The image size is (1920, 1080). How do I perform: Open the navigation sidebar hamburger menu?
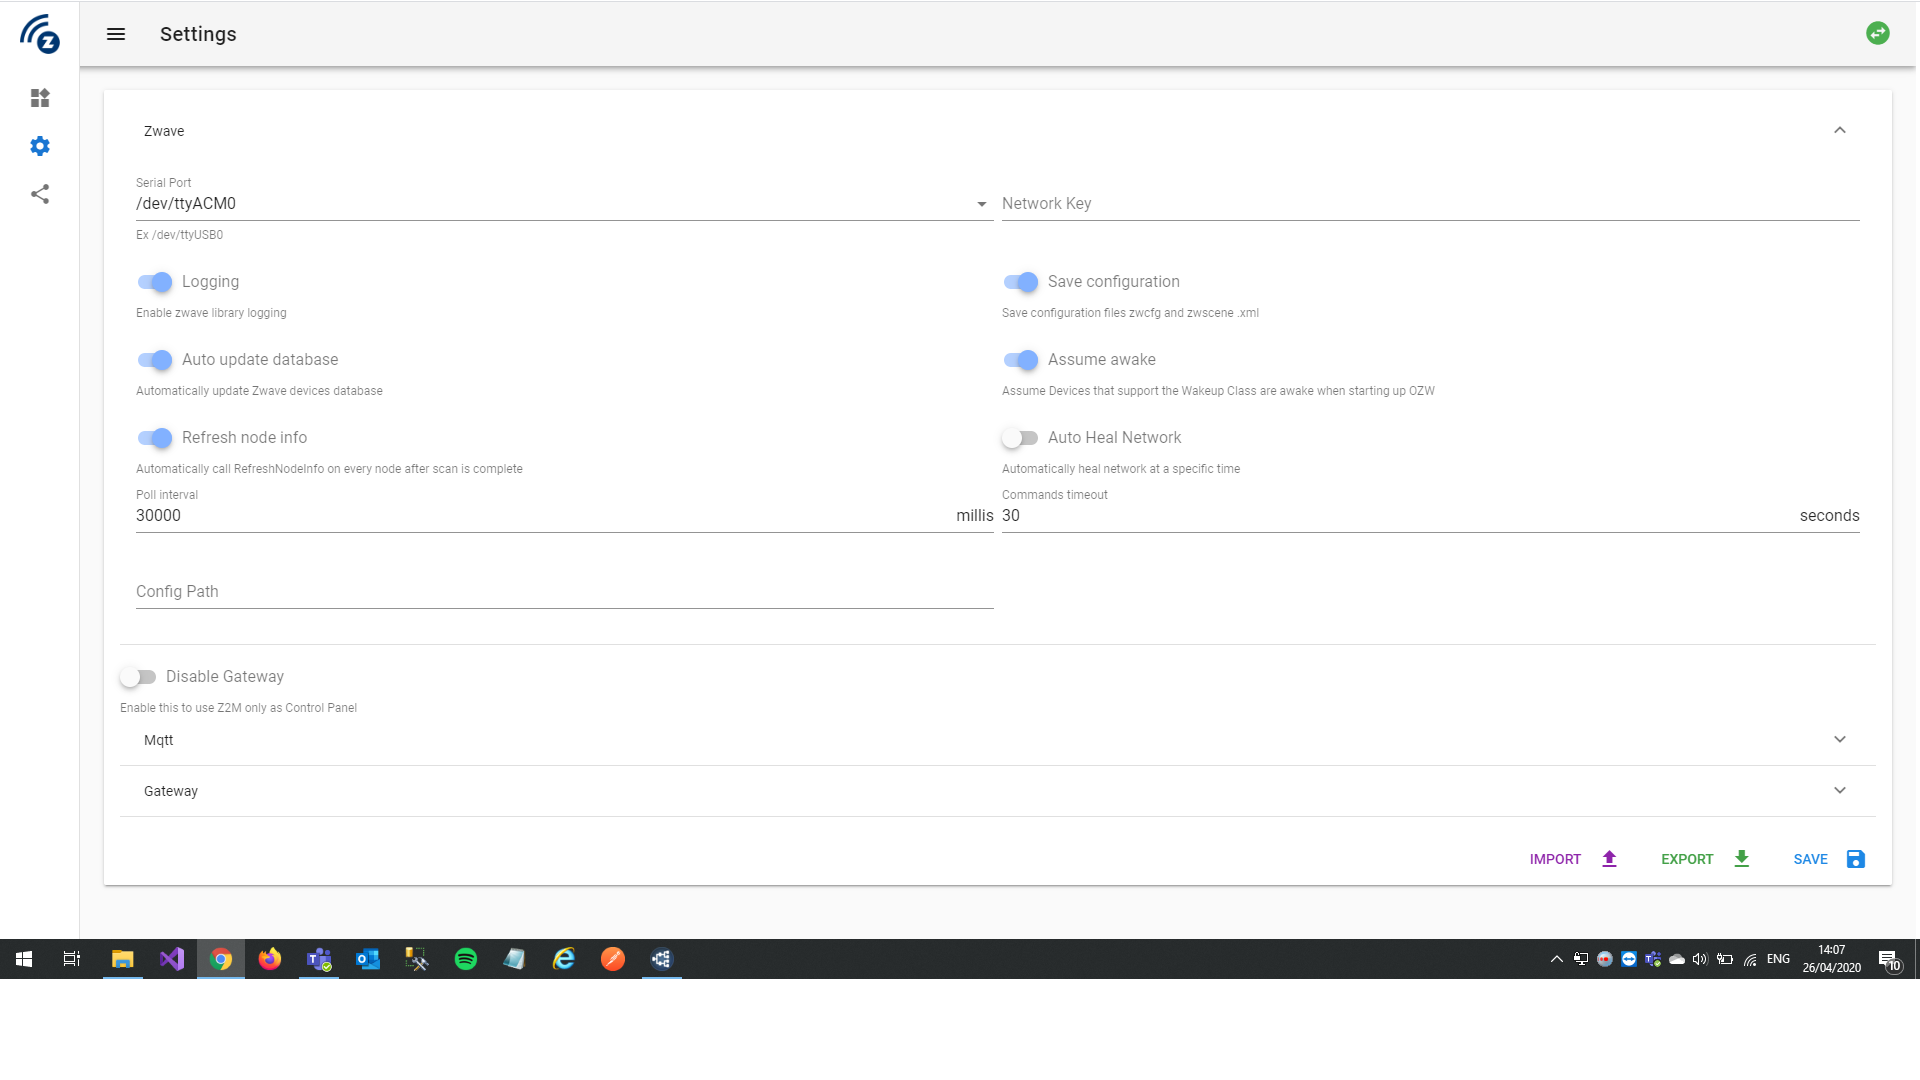pyautogui.click(x=116, y=33)
